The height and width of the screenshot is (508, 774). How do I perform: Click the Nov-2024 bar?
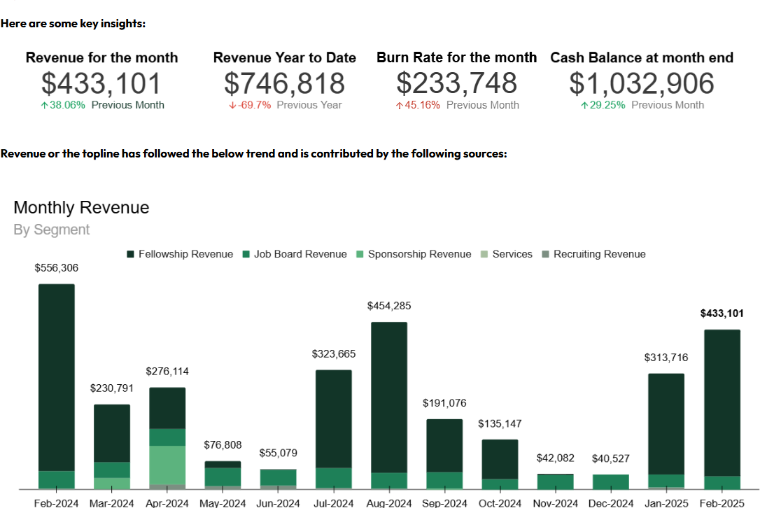point(555,482)
